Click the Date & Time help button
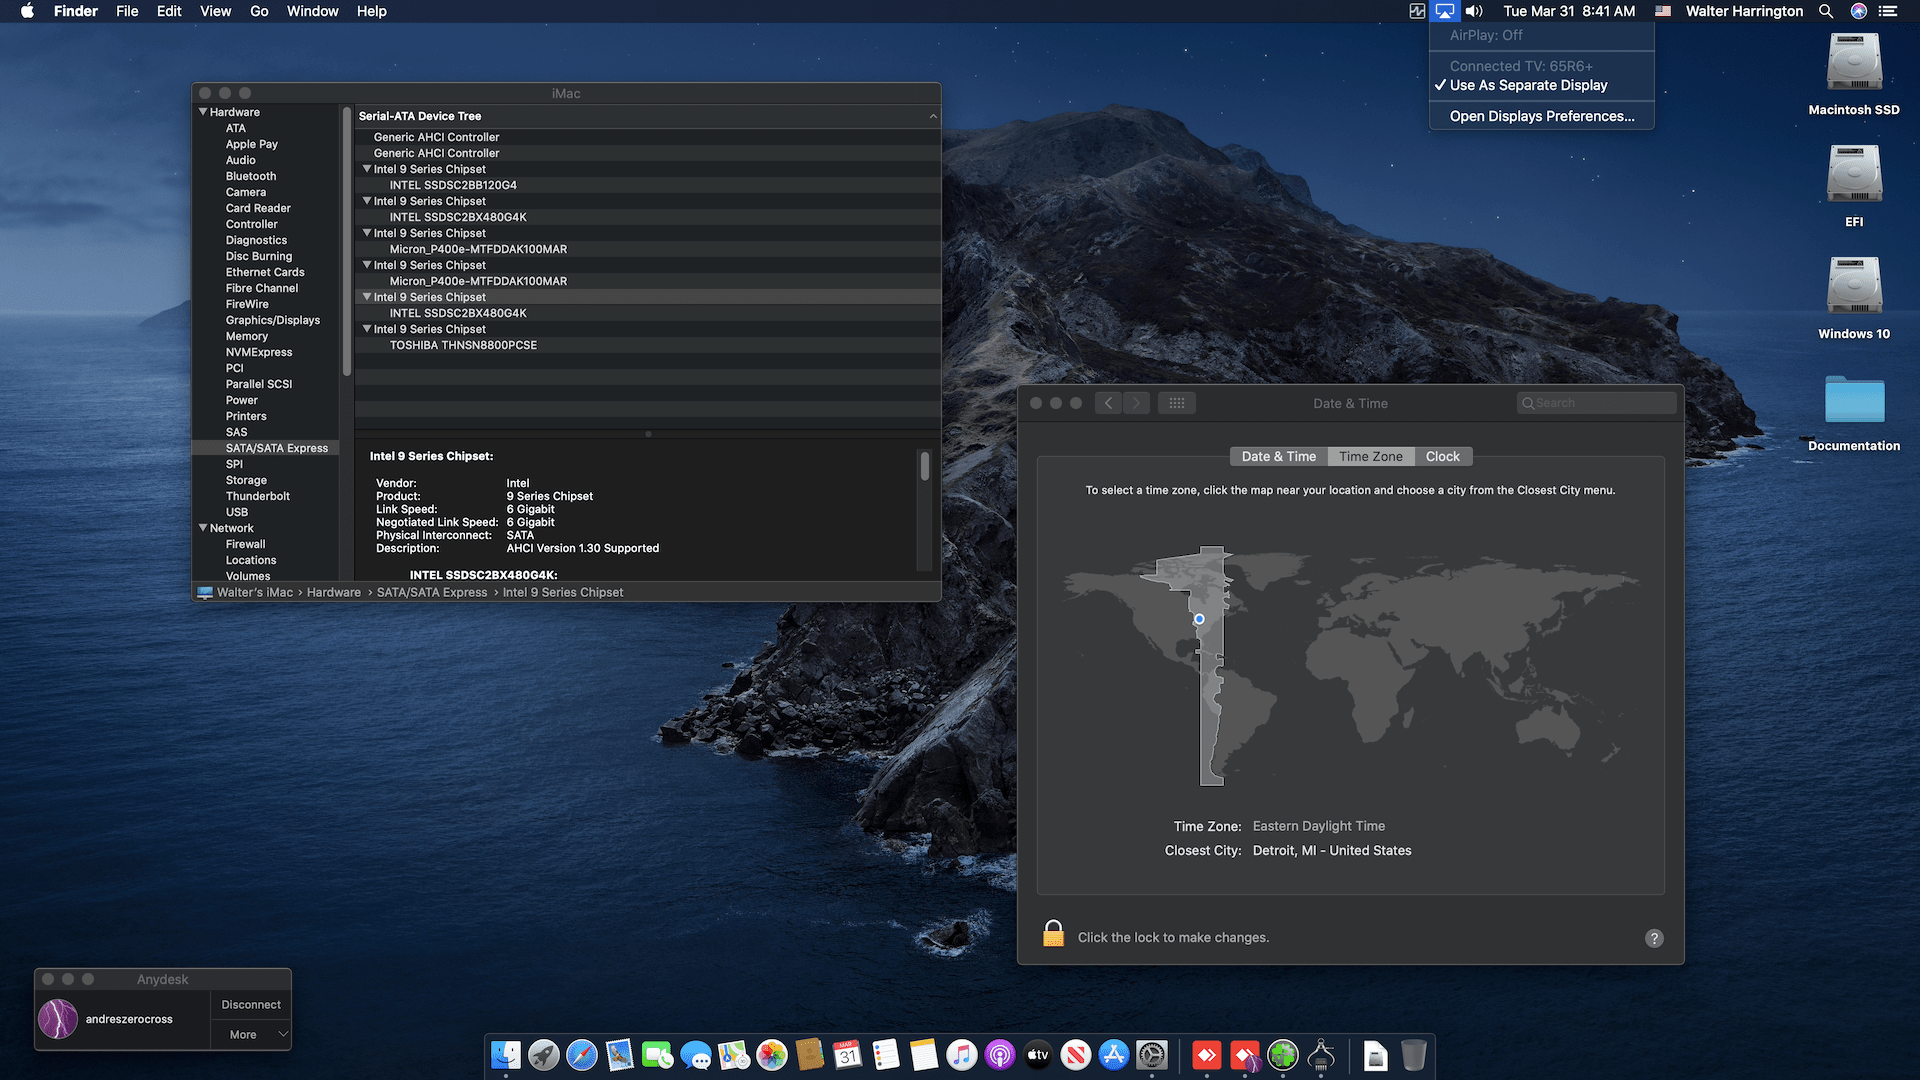Image resolution: width=1920 pixels, height=1080 pixels. [x=1654, y=938]
